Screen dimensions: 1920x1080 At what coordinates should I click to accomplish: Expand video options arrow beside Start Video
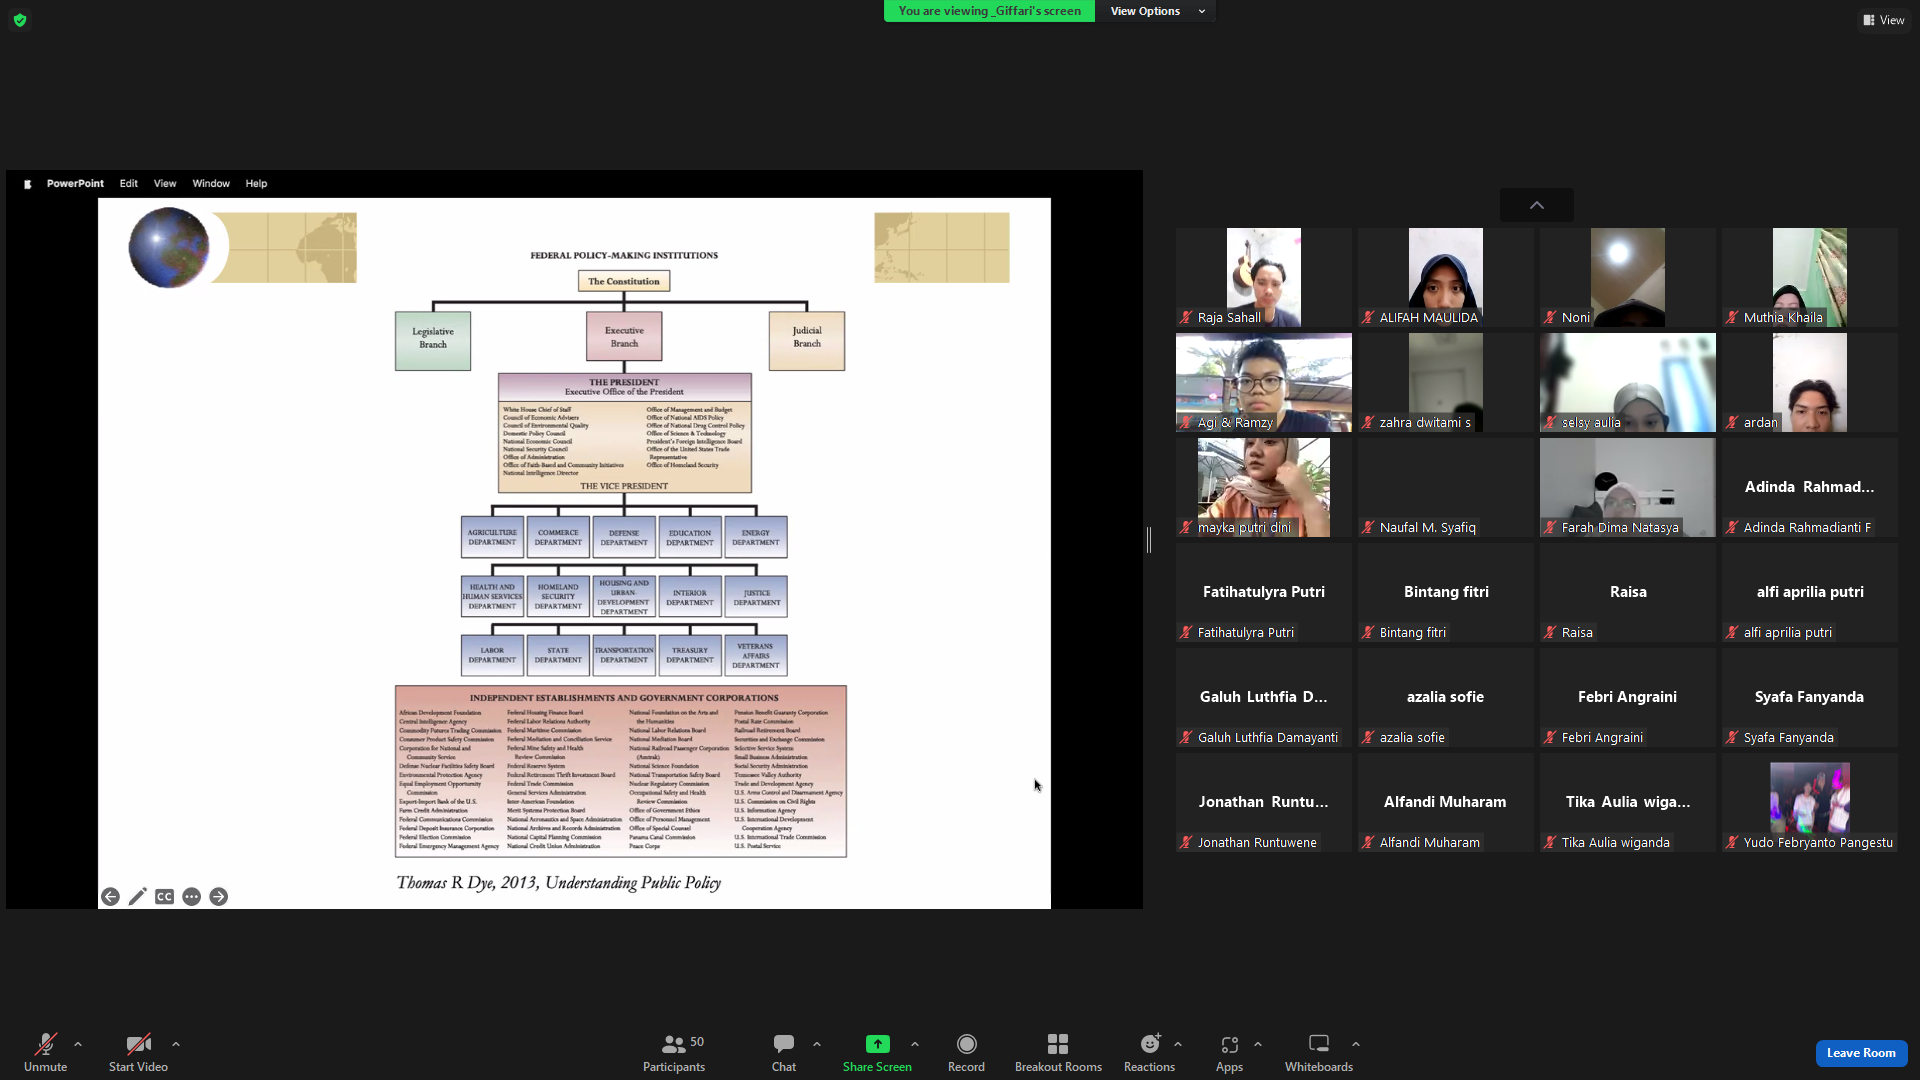coord(176,1044)
